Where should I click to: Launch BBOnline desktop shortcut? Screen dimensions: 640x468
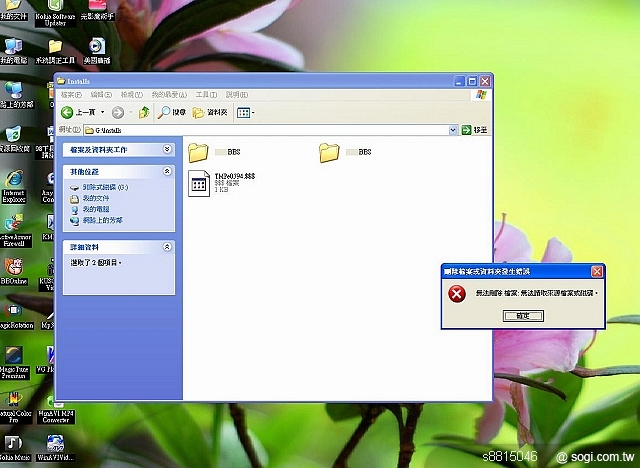[14, 268]
